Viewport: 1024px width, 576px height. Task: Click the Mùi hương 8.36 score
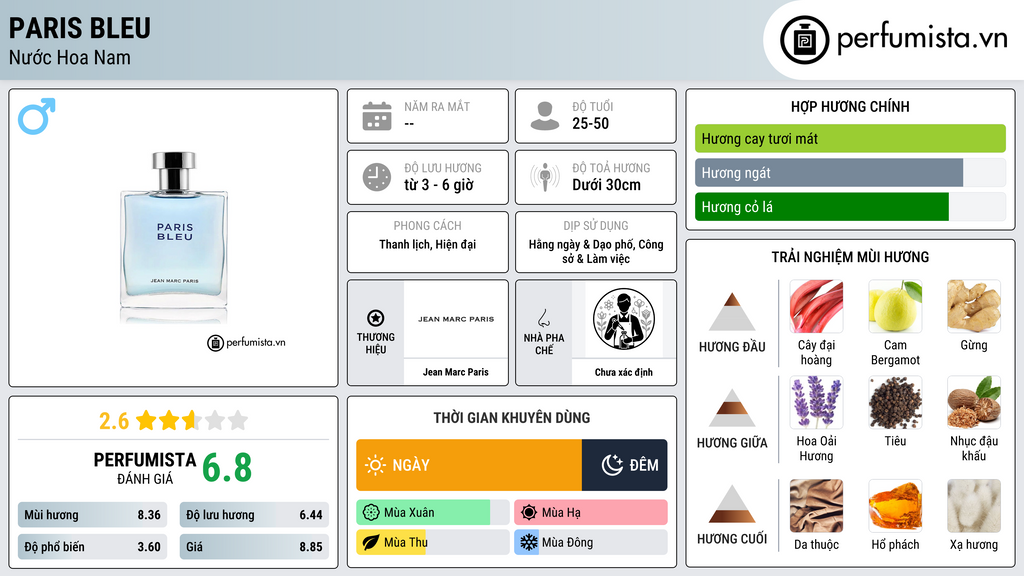point(92,515)
